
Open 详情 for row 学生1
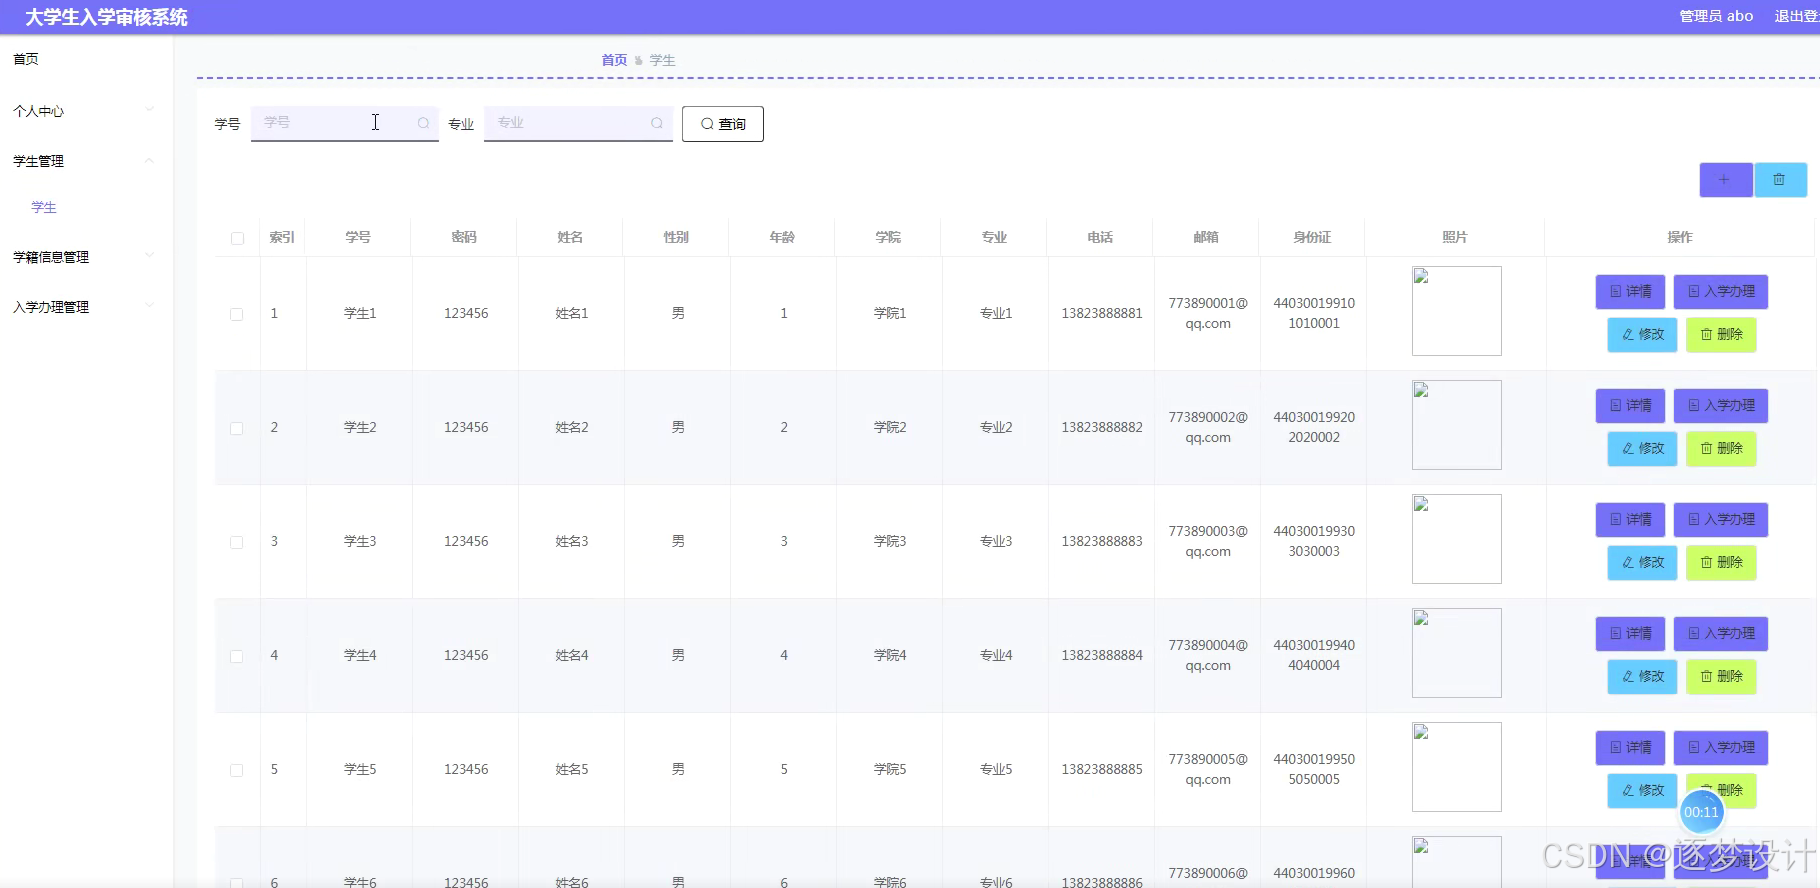click(1630, 292)
